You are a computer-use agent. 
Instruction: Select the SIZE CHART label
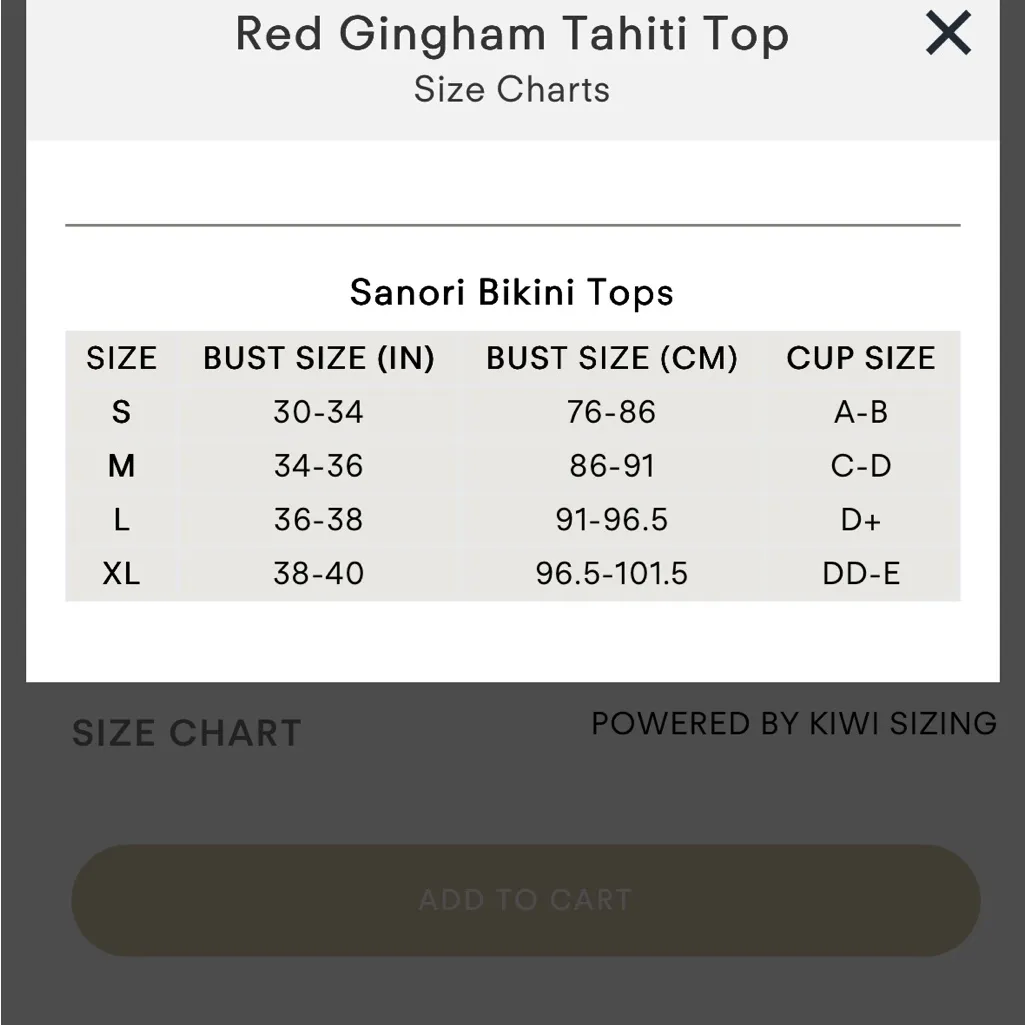click(x=186, y=733)
